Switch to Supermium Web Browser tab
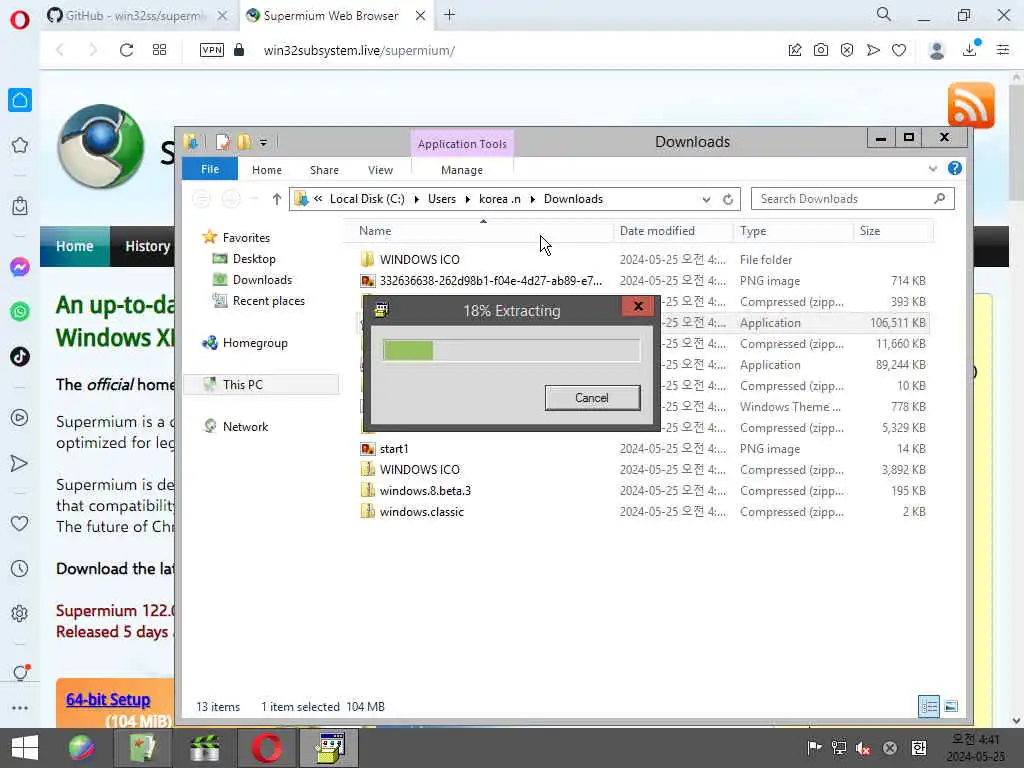The width and height of the screenshot is (1024, 768). (x=331, y=15)
